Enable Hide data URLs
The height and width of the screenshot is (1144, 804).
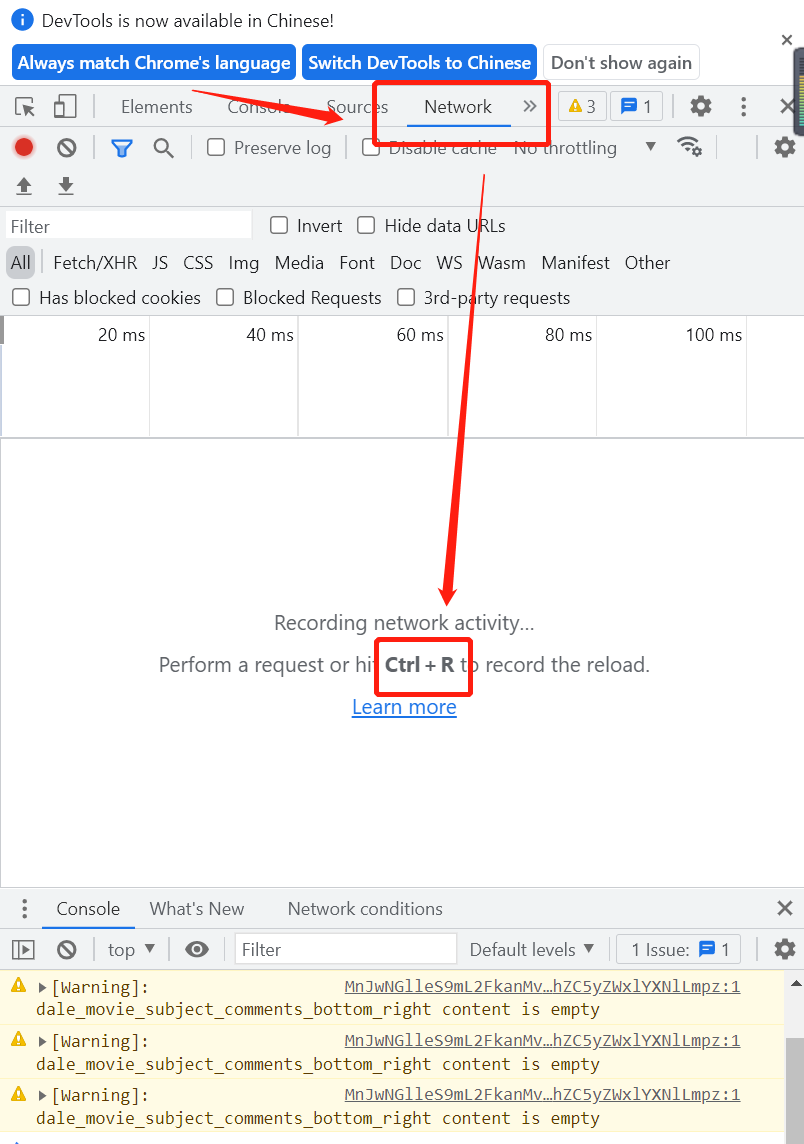click(366, 225)
